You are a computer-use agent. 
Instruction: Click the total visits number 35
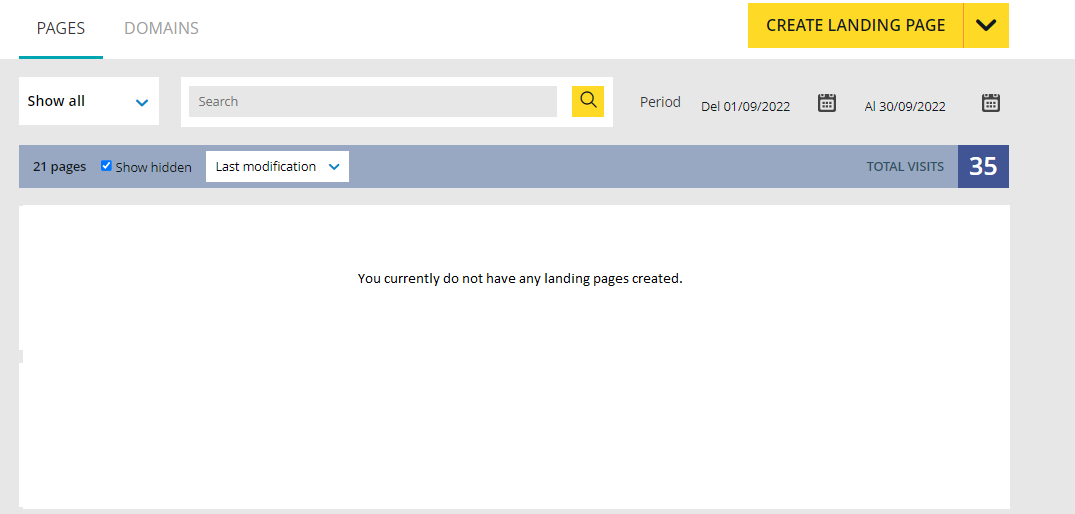pos(983,167)
